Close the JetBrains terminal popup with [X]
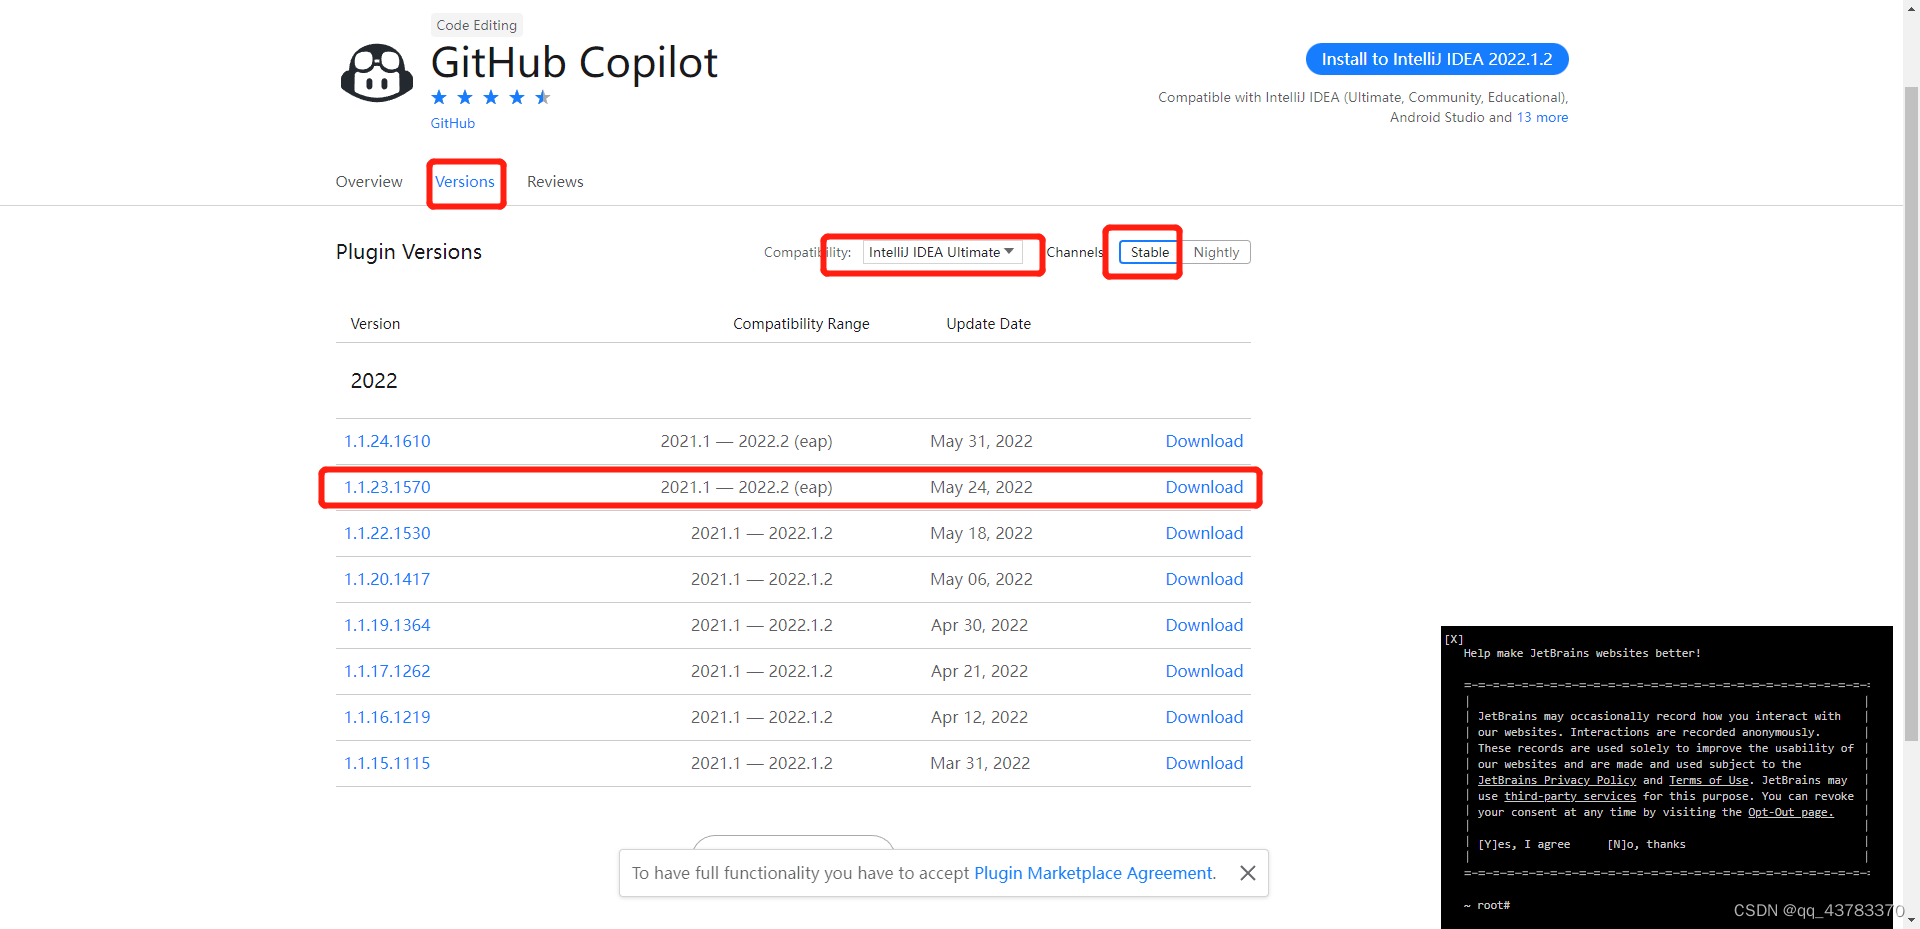The height and width of the screenshot is (929, 1920). [x=1454, y=639]
